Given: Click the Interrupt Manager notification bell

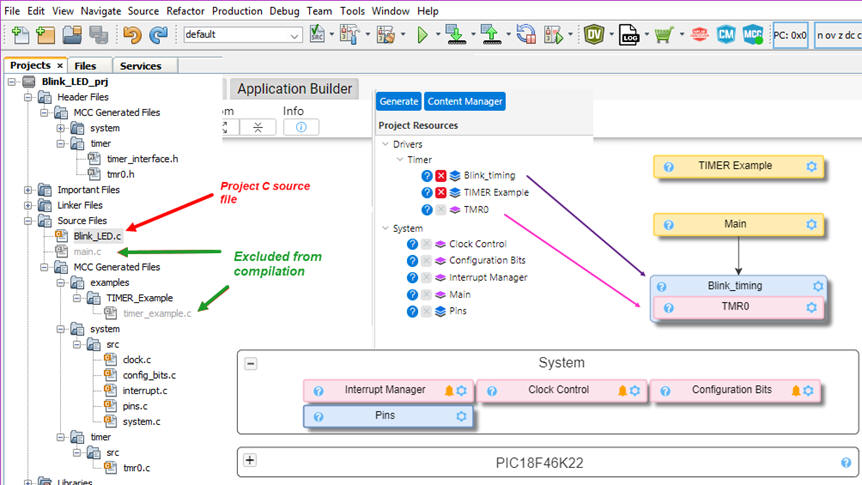Looking at the screenshot, I should pos(449,390).
